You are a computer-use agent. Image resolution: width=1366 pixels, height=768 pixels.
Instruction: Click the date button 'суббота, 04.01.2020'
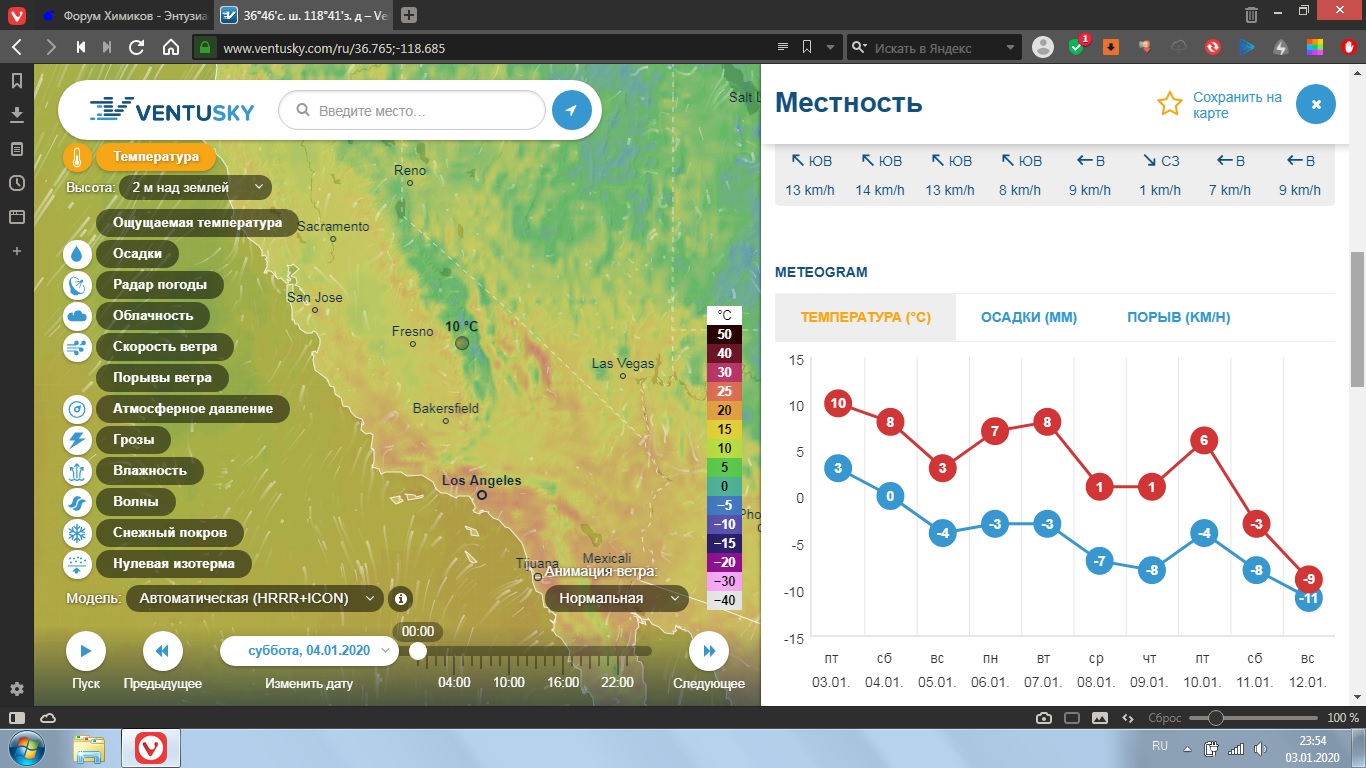point(309,651)
